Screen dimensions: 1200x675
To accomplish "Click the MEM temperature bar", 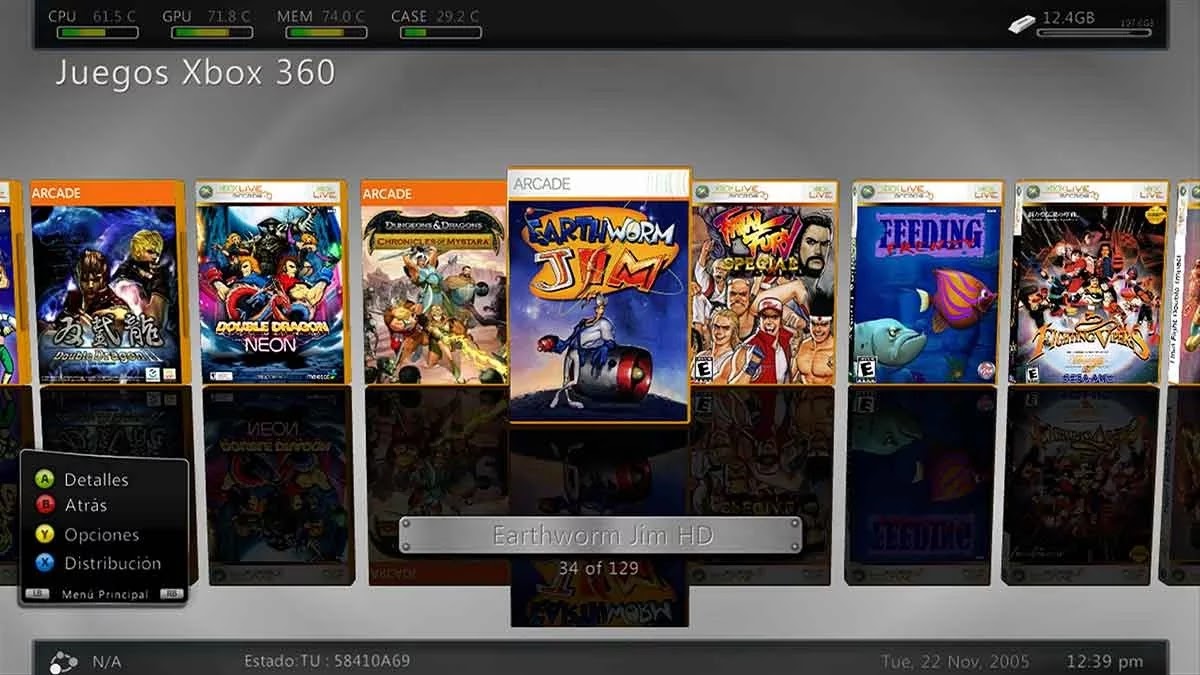I will pos(326,32).
